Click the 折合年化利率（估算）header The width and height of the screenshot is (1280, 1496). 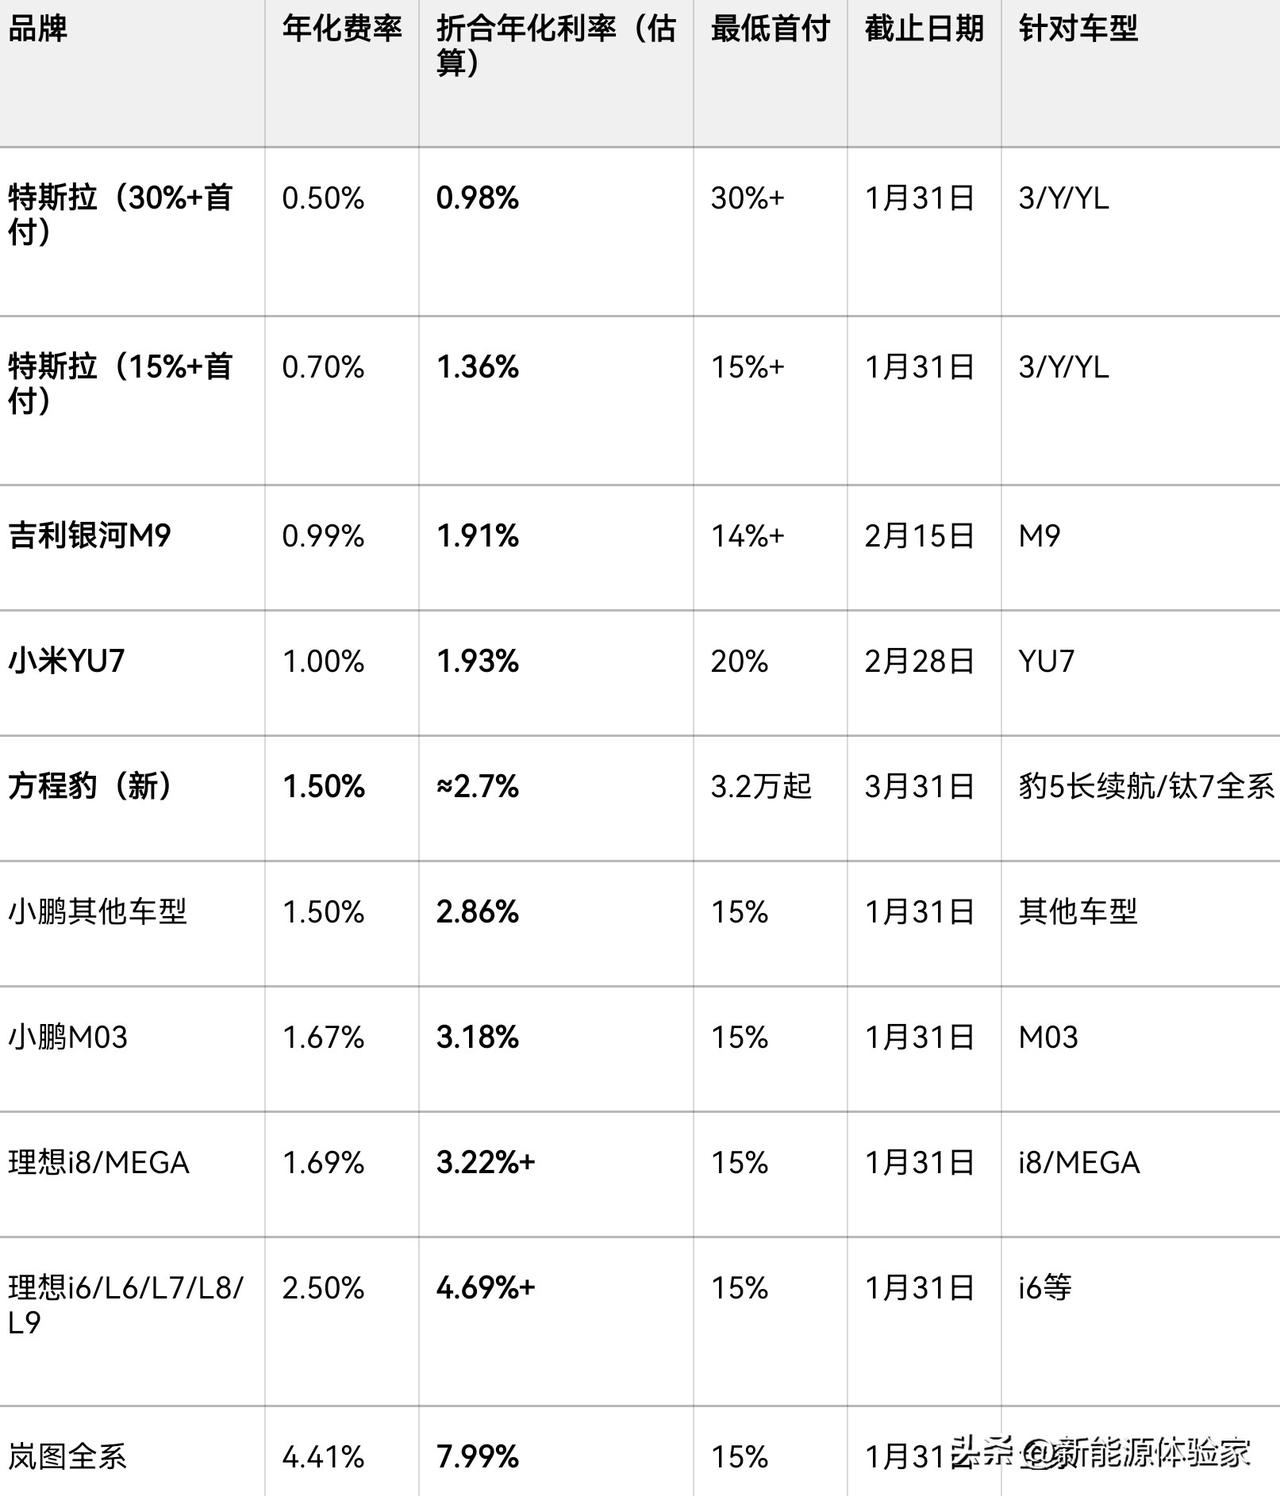pos(556,46)
